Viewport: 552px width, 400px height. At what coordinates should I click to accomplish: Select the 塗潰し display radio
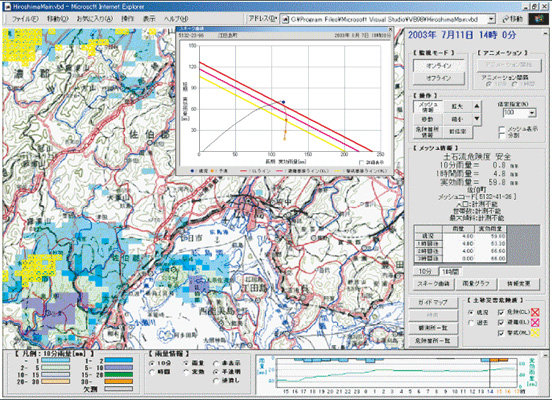[216, 381]
